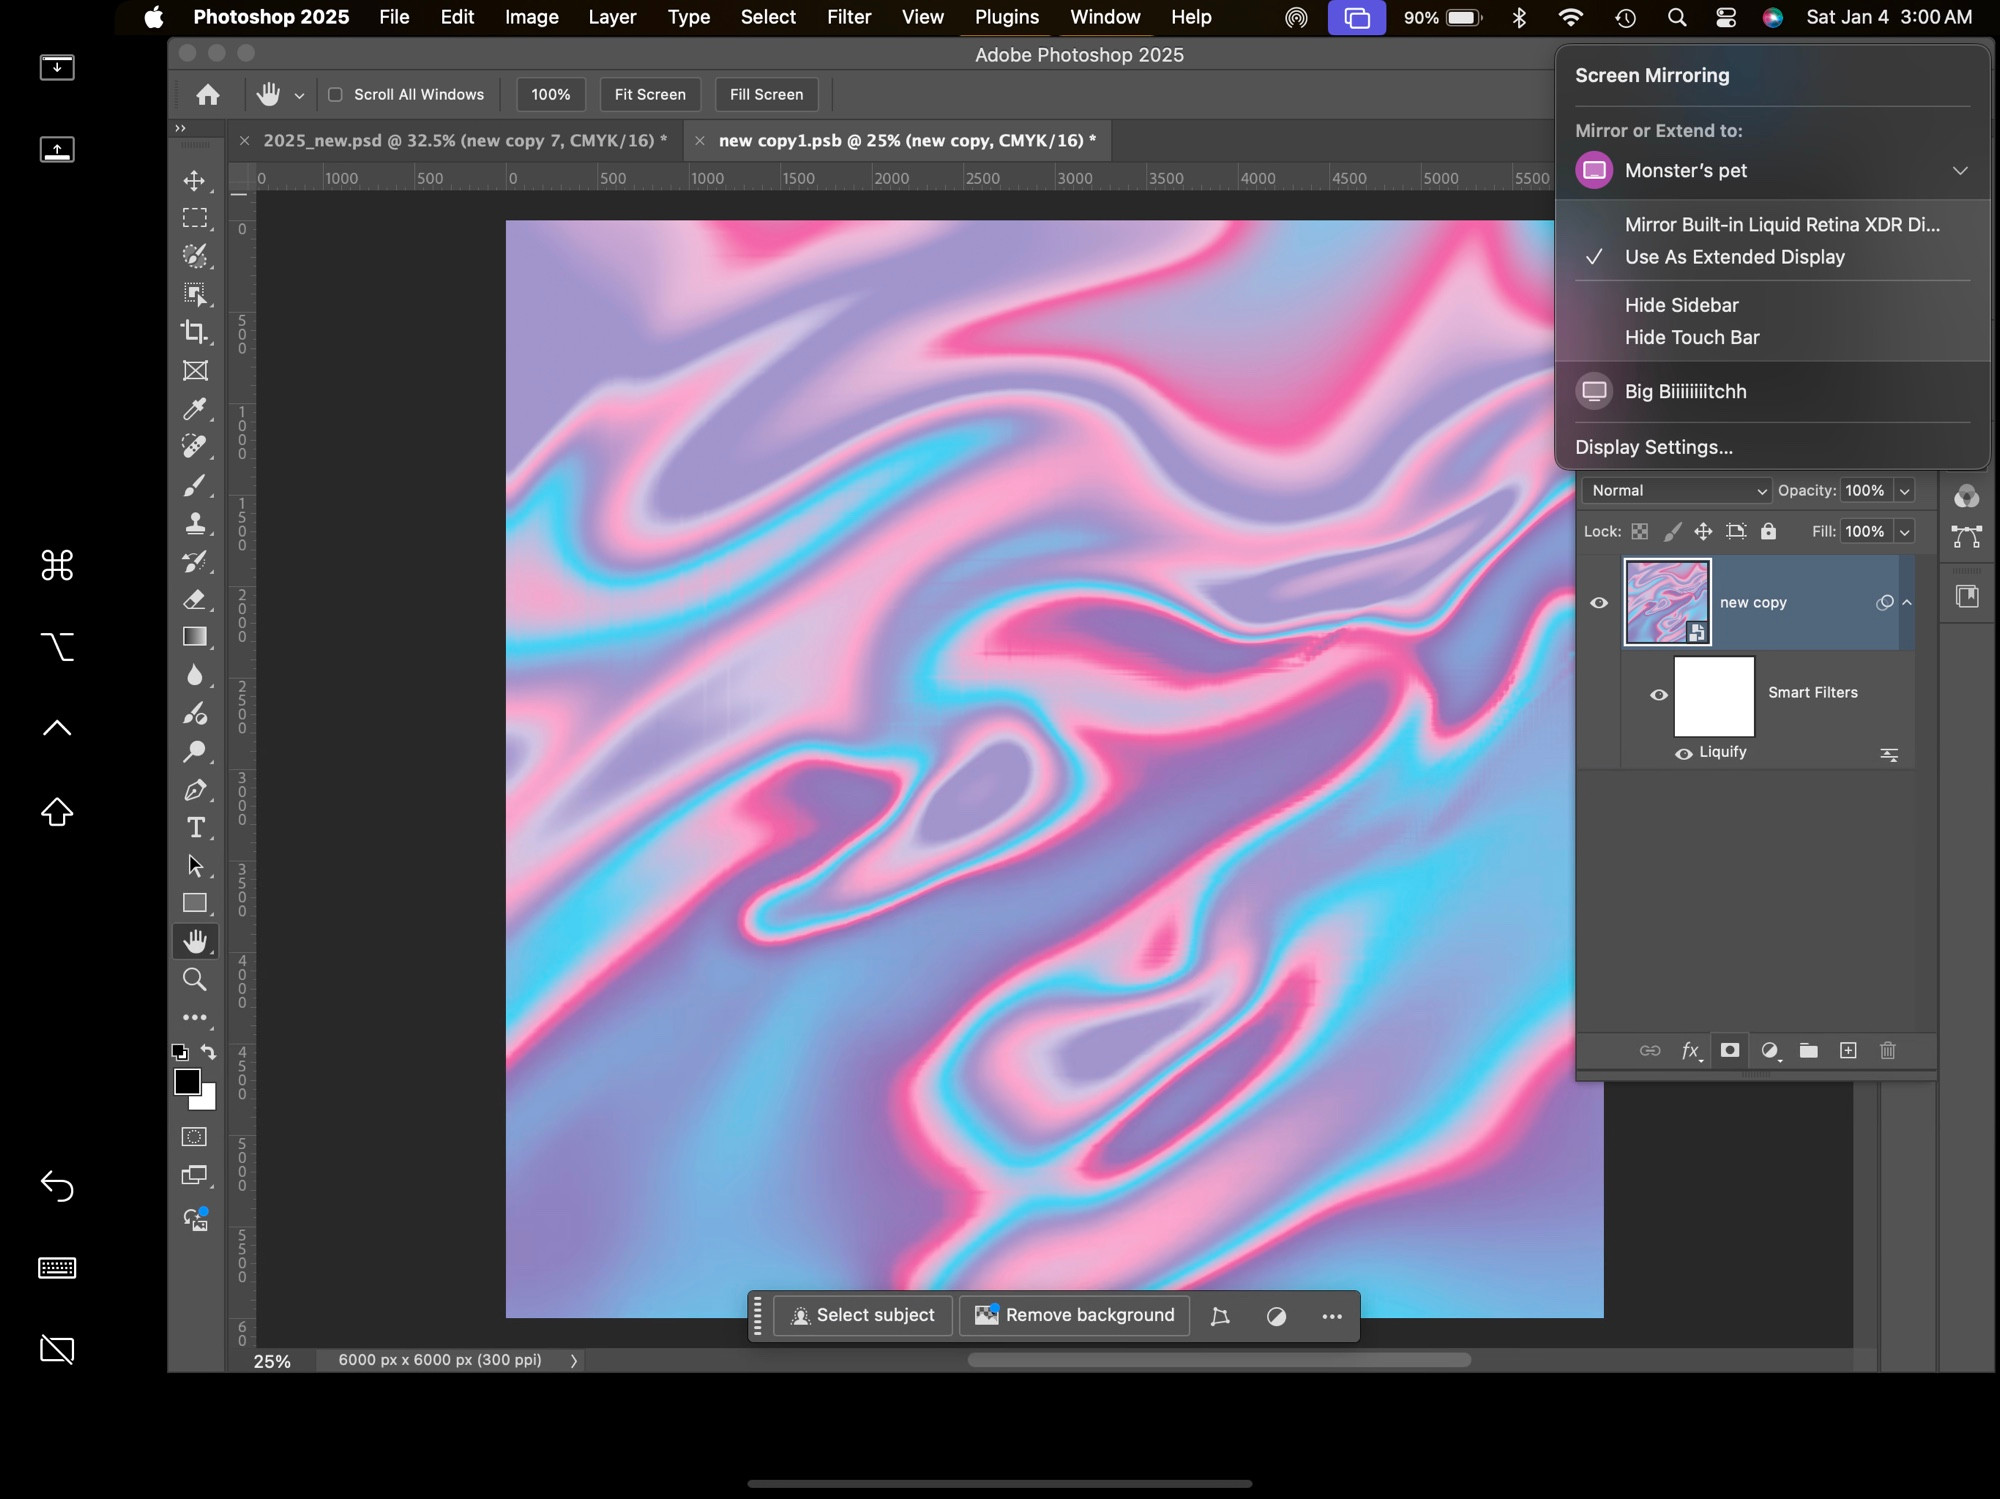This screenshot has height=1499, width=2000.
Task: Open the Window menu
Action: pyautogui.click(x=1105, y=17)
